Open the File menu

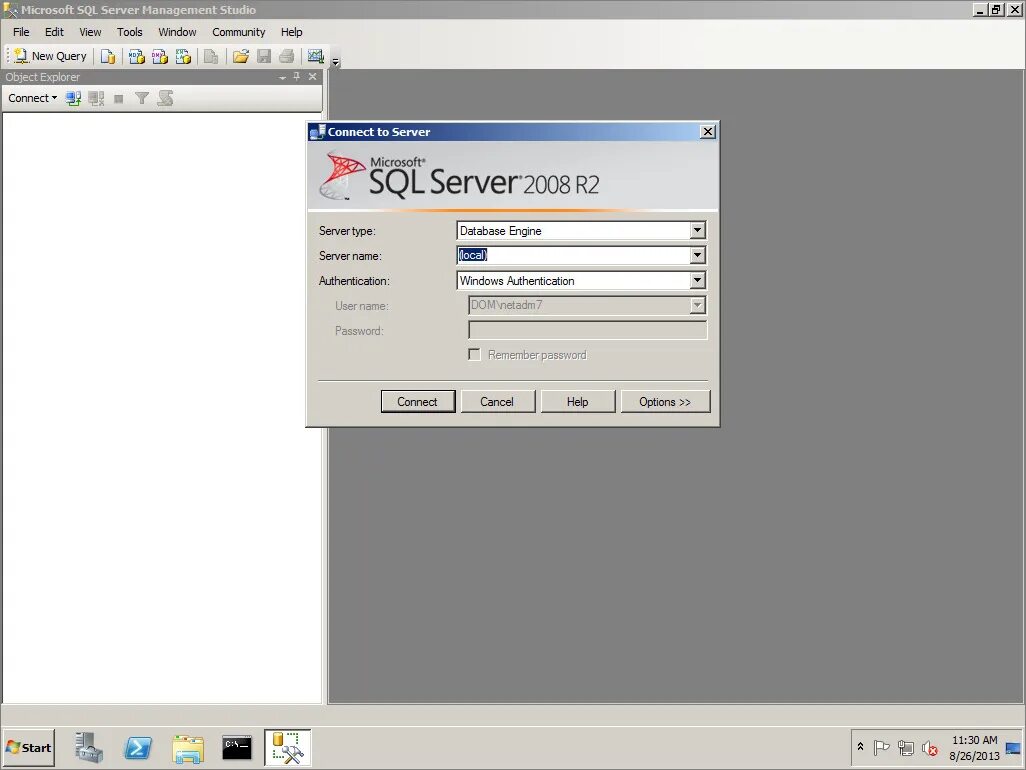pos(21,32)
